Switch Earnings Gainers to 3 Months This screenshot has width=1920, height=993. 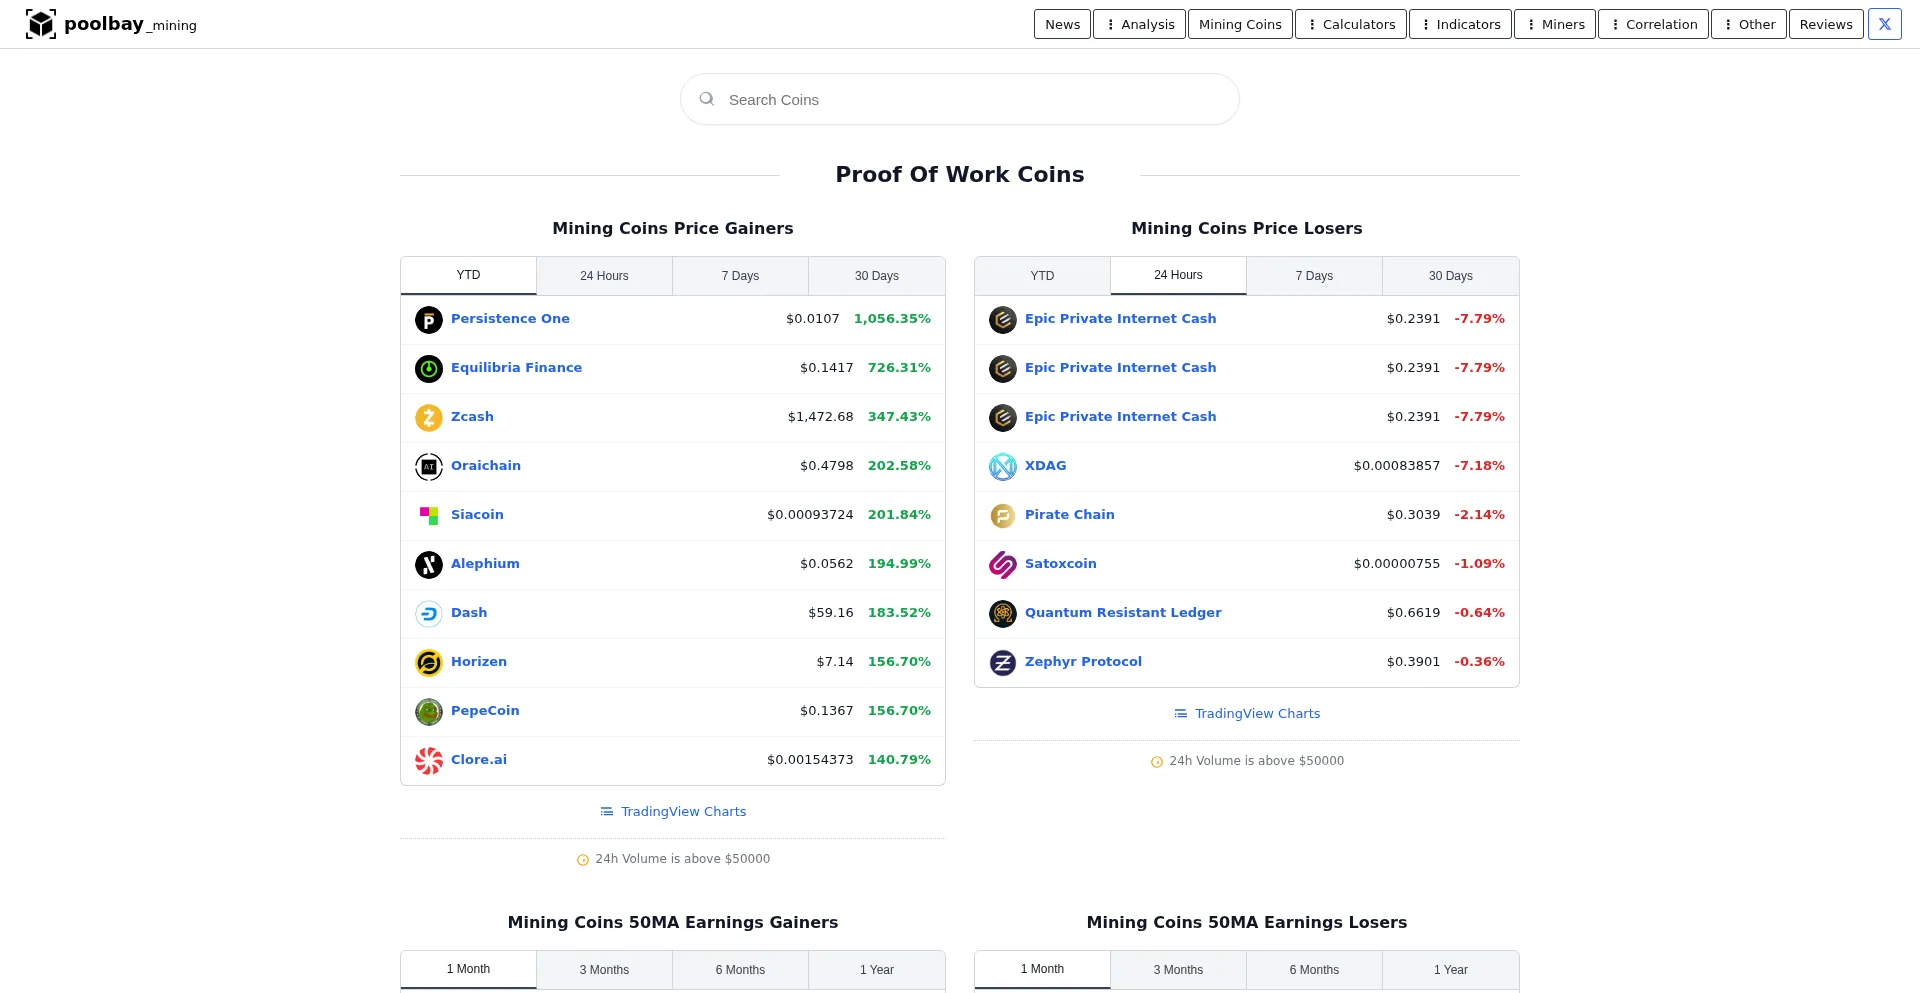tap(605, 970)
